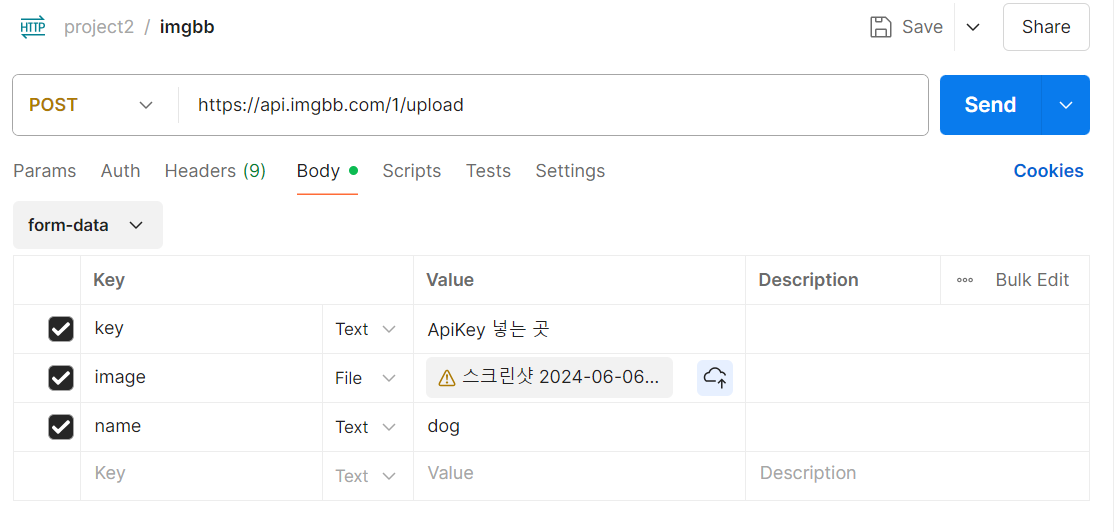Click the empty Key placeholder field
Viewport: 1116px width, 532px height.
click(201, 476)
